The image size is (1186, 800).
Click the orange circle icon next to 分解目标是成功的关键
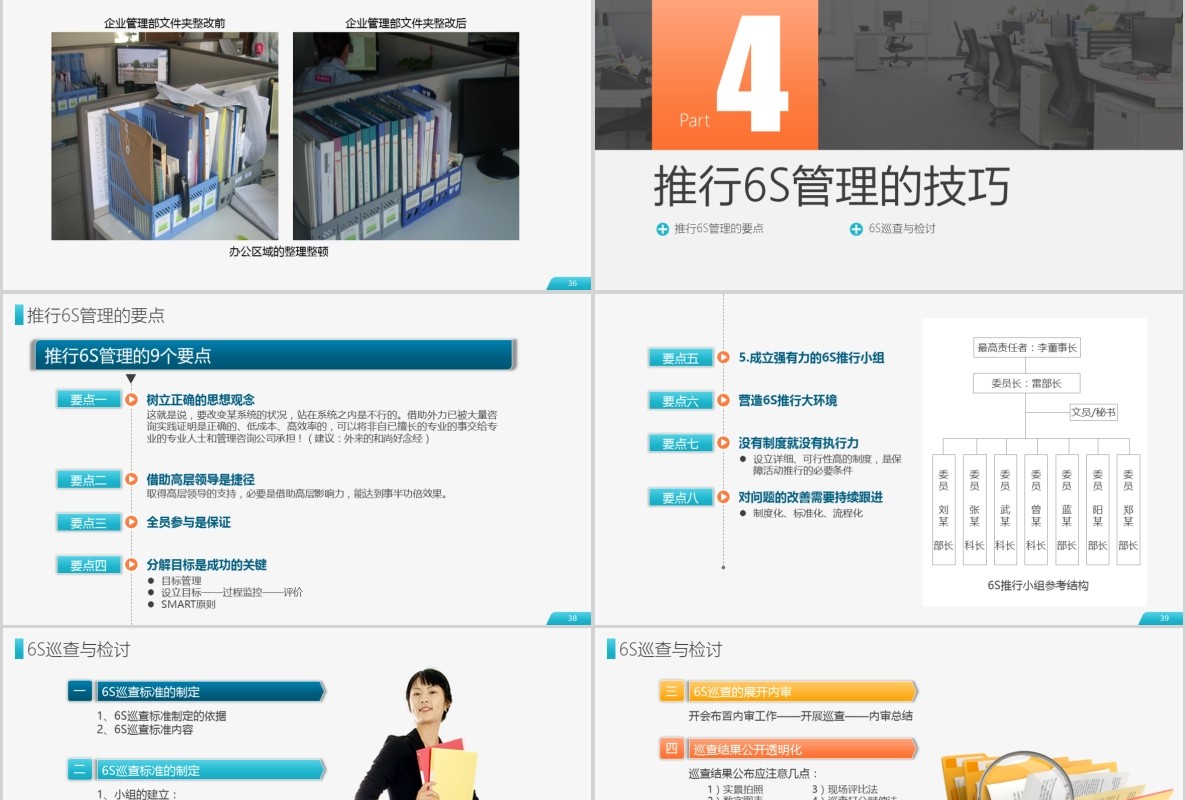132,564
